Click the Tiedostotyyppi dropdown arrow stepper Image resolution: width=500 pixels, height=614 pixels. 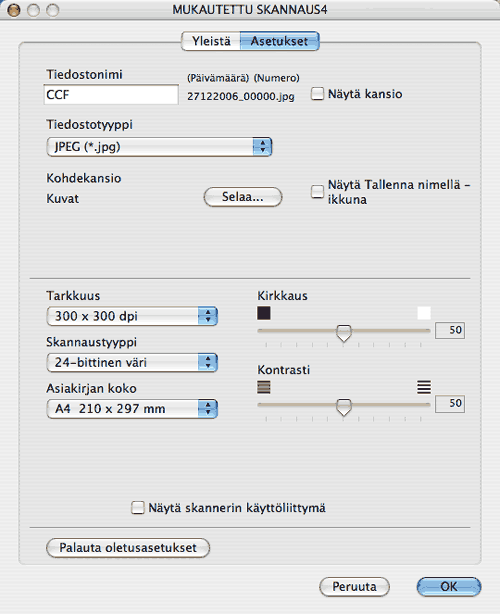262,147
